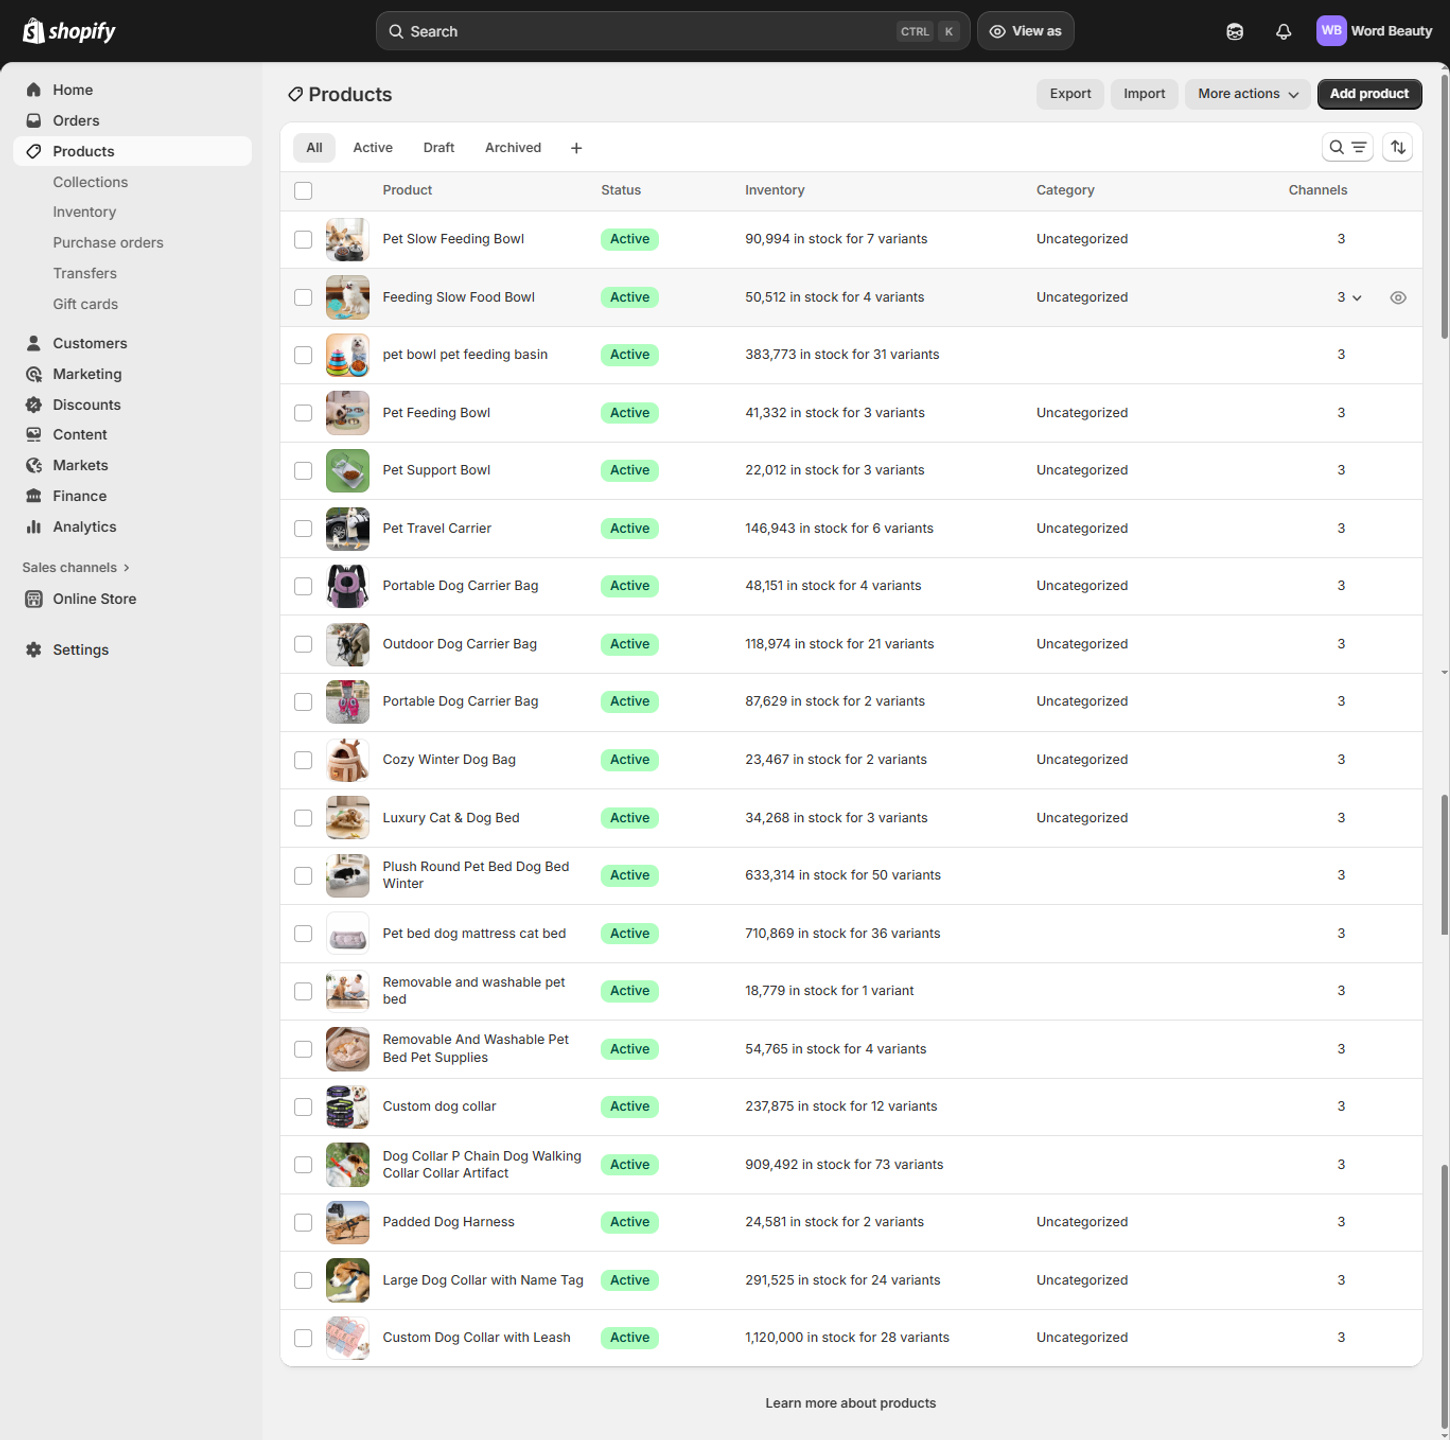Click the WB store avatar
The image size is (1450, 1440).
pyautogui.click(x=1331, y=31)
